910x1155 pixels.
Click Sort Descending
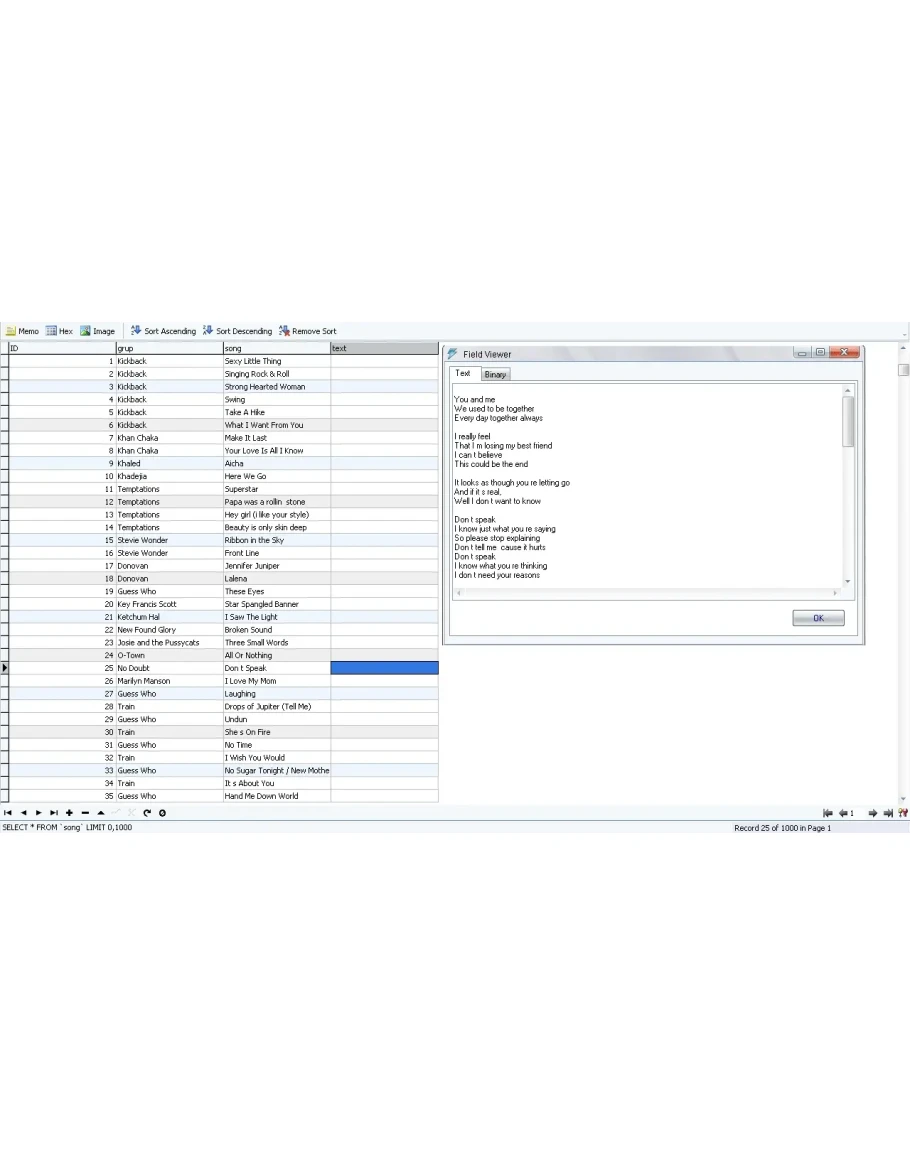[x=237, y=331]
